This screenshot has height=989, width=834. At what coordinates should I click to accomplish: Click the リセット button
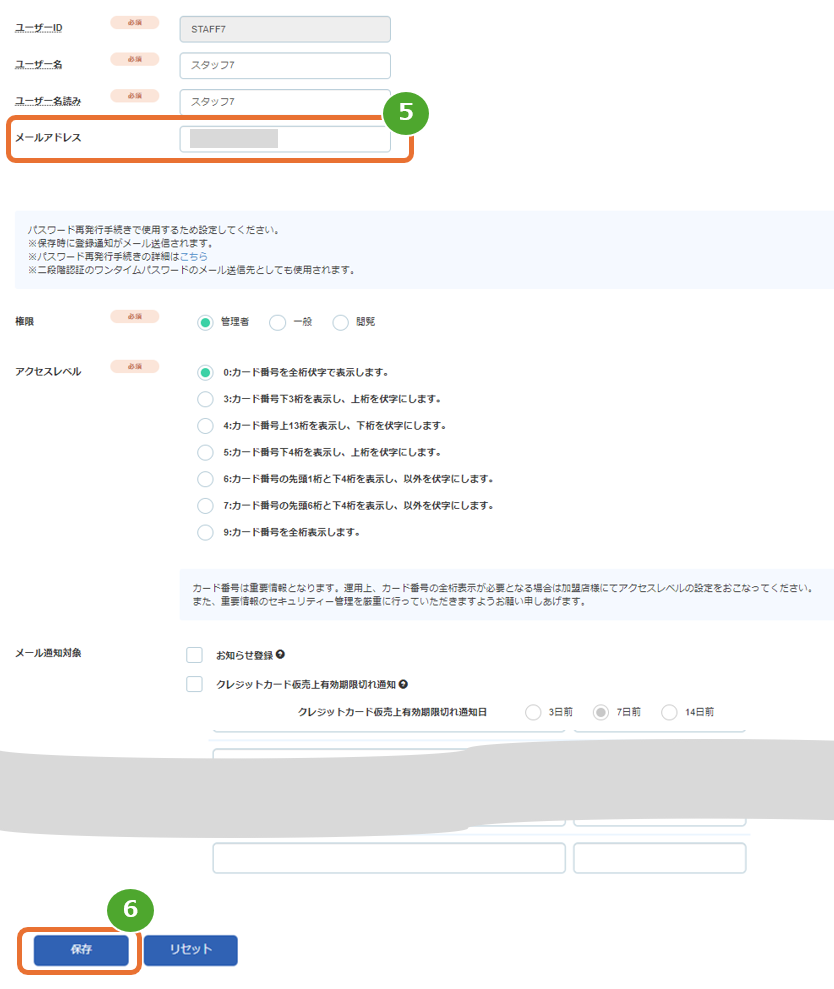pos(191,950)
